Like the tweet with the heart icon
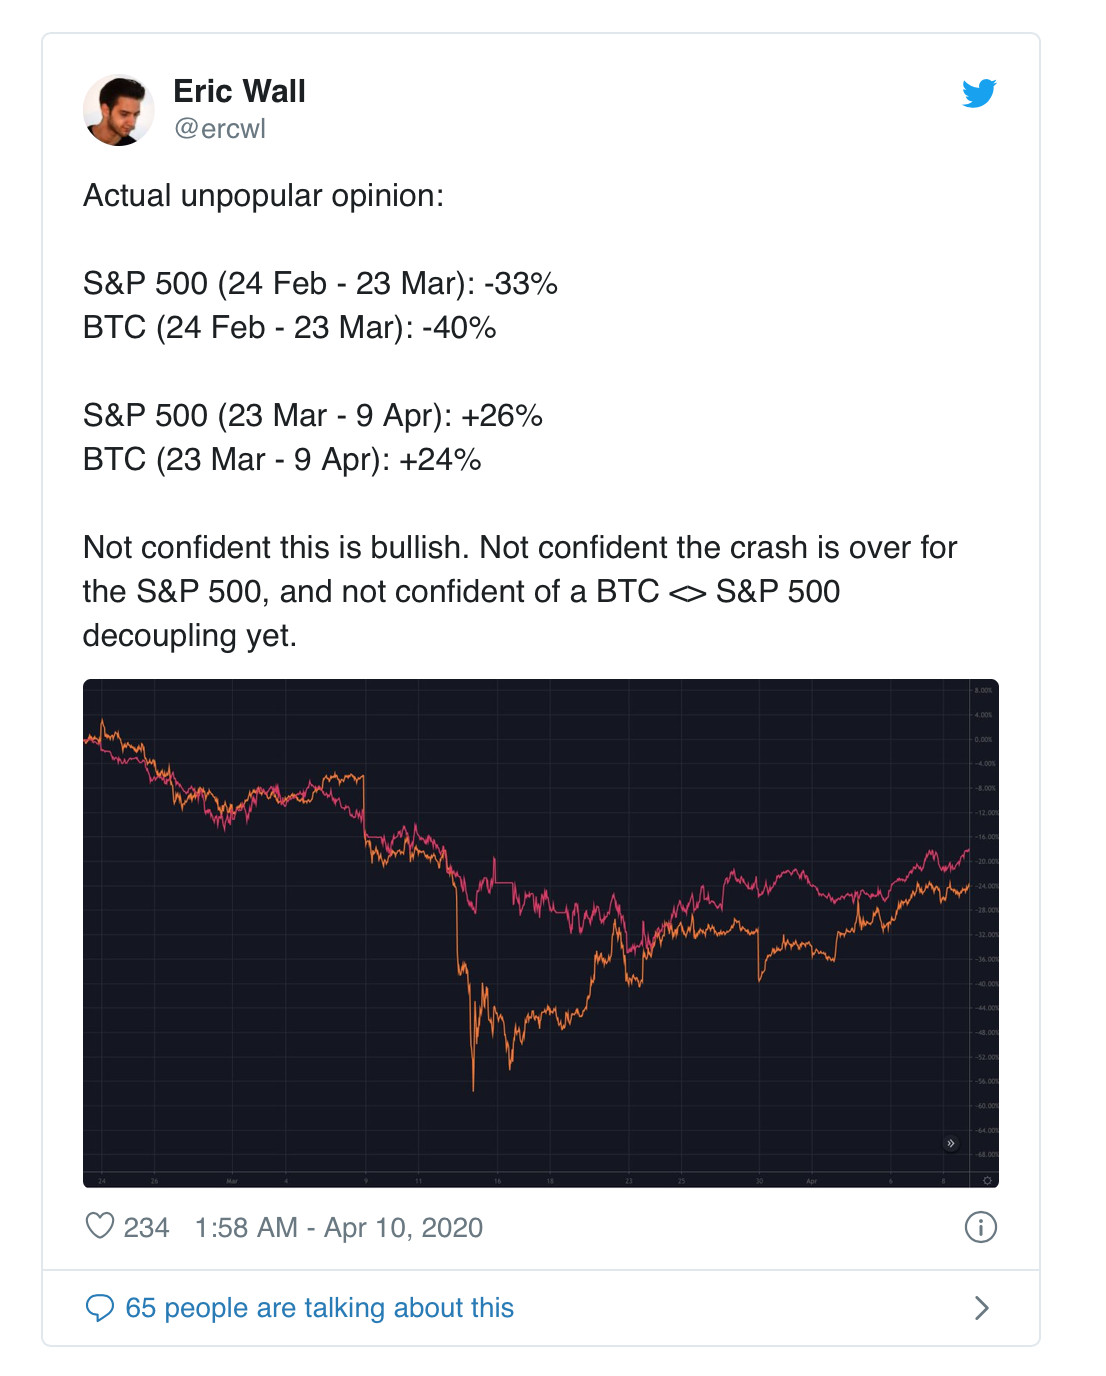The height and width of the screenshot is (1376, 1106). point(100,1226)
